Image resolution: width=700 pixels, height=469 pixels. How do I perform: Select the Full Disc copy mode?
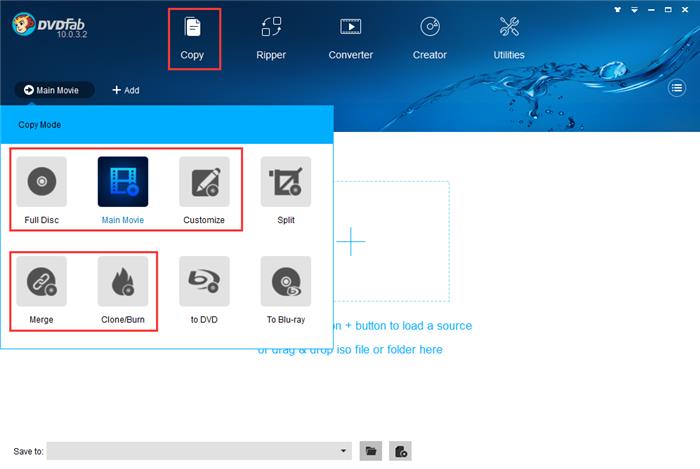[42, 182]
